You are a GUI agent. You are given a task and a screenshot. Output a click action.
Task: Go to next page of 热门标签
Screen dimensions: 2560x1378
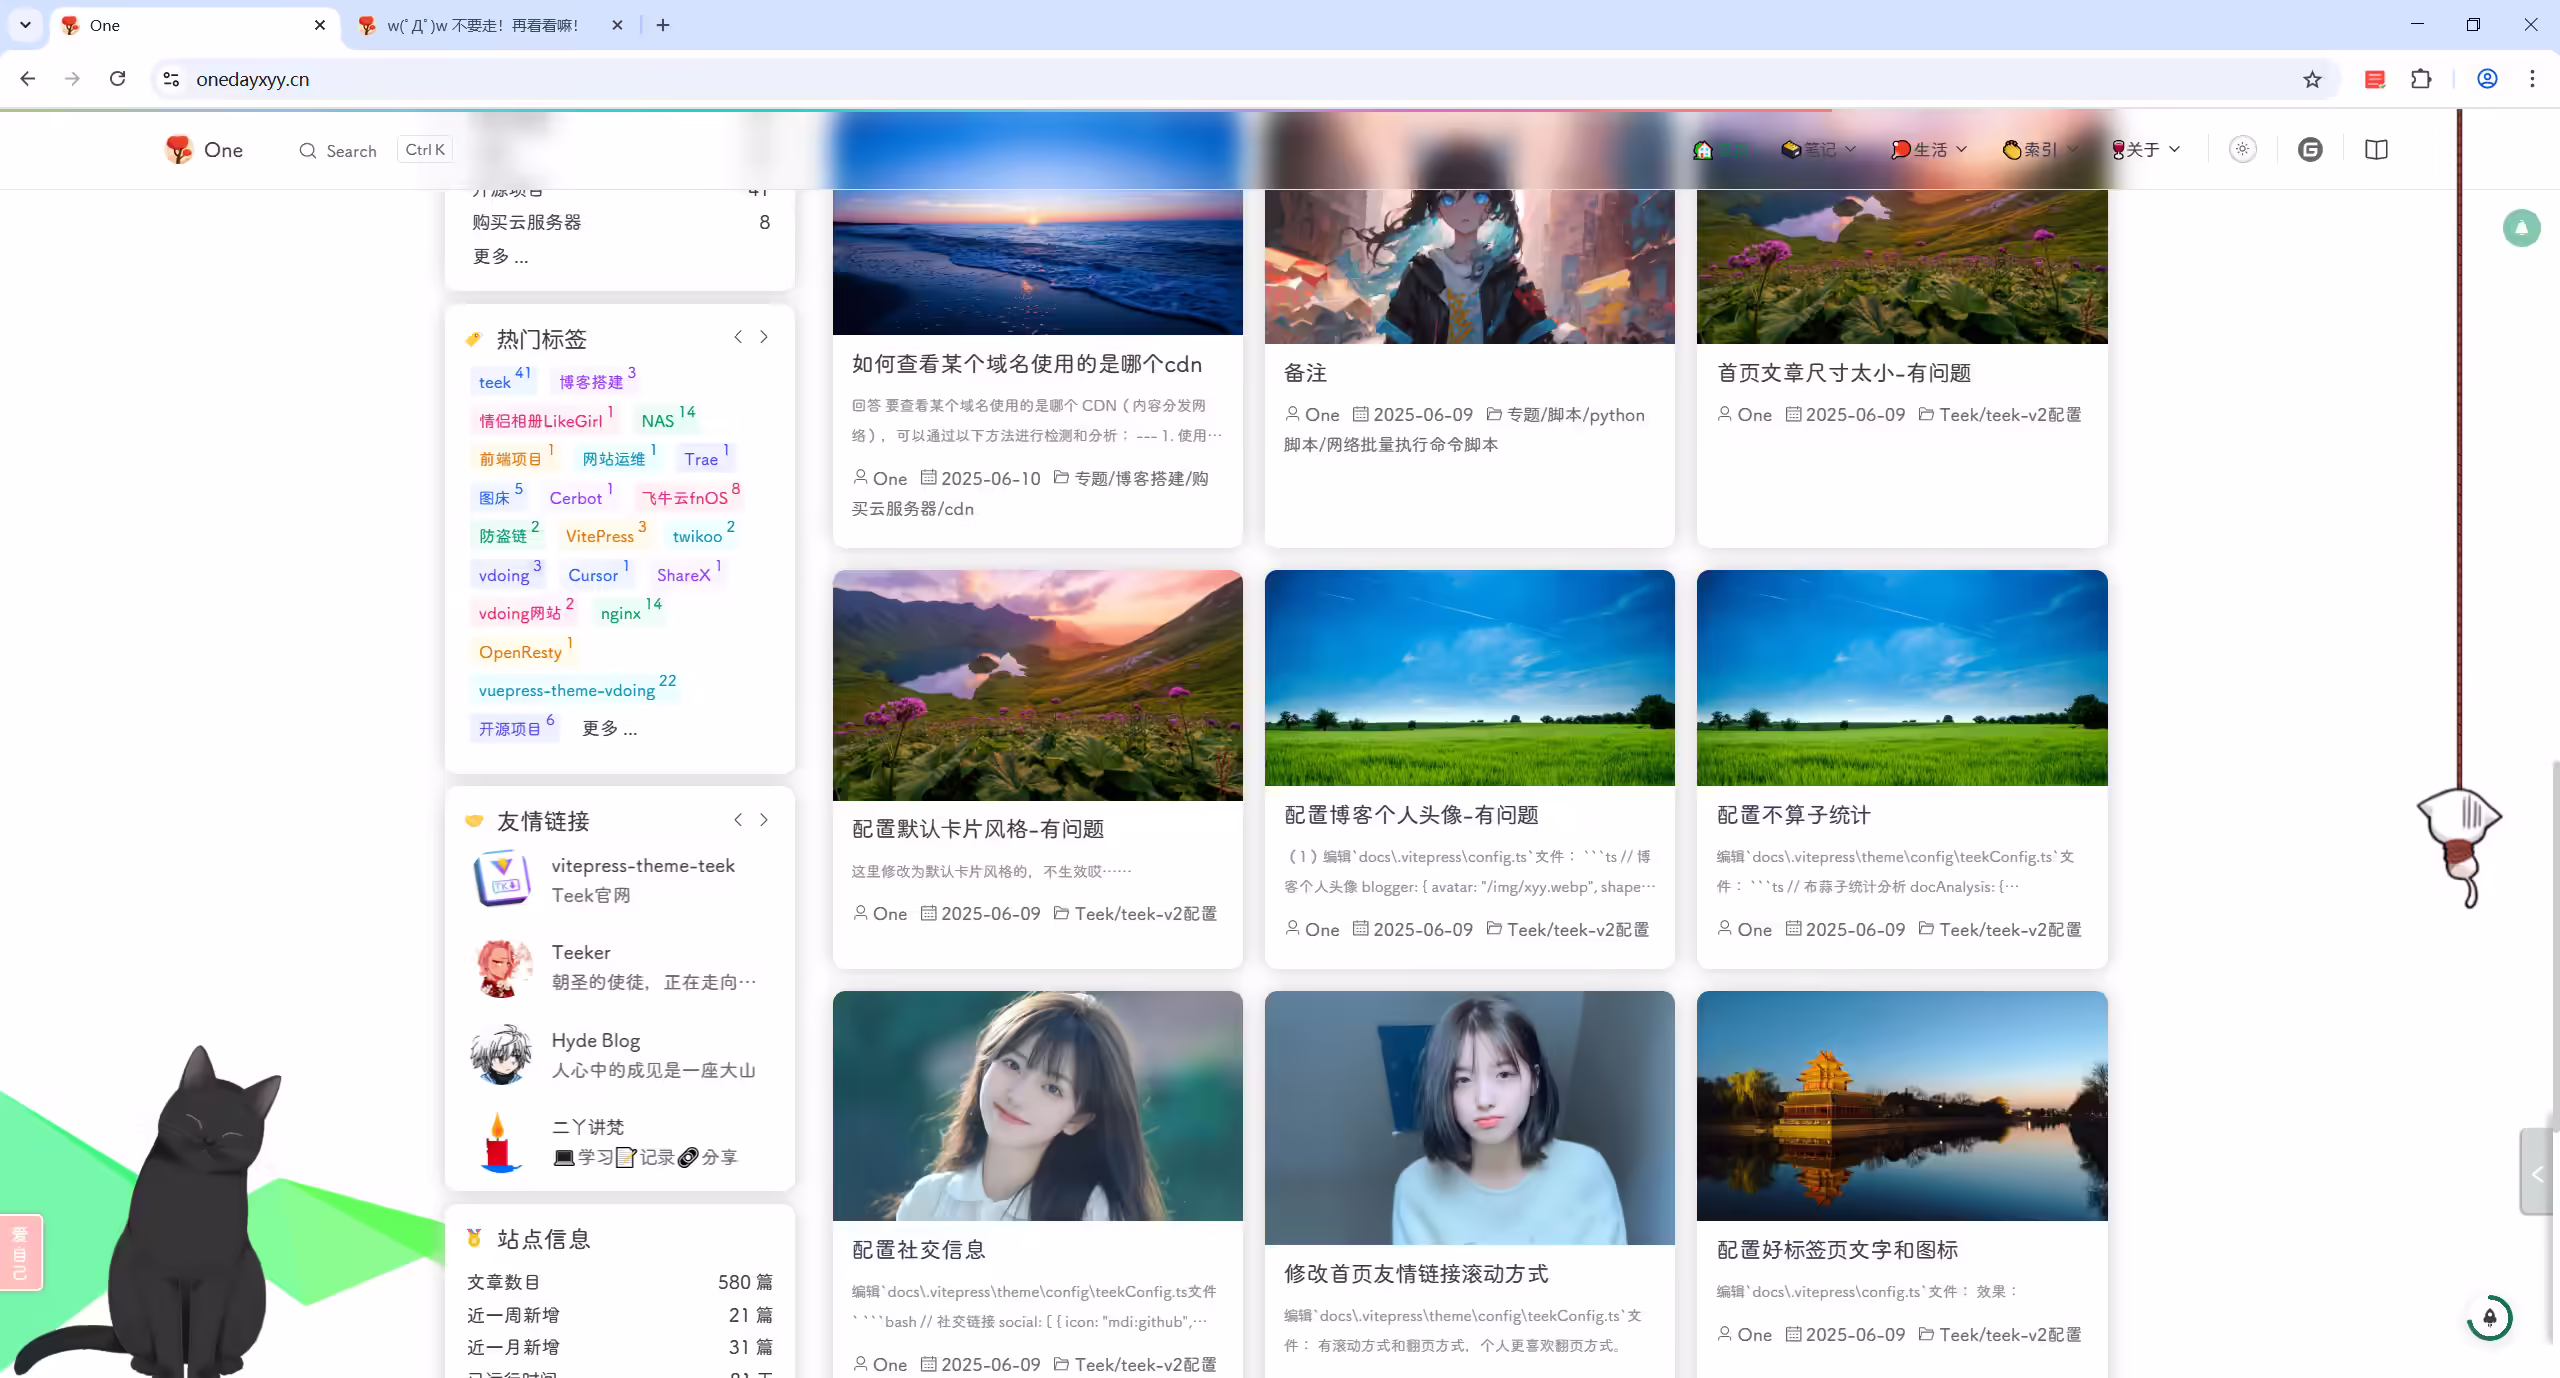pyautogui.click(x=764, y=337)
